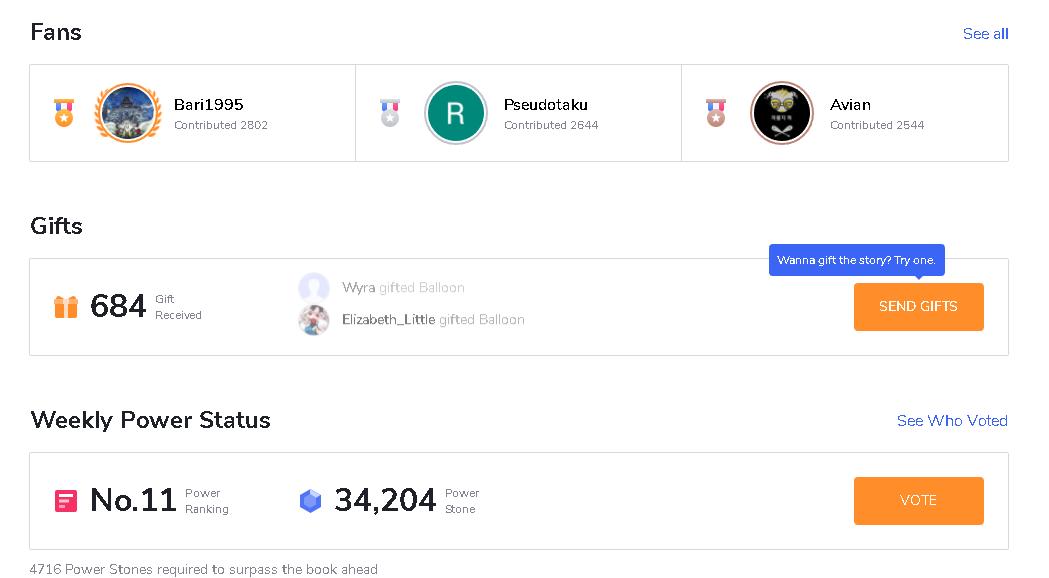Image resolution: width=1049 pixels, height=578 pixels.
Task: Click the Avian username
Action: (x=850, y=105)
